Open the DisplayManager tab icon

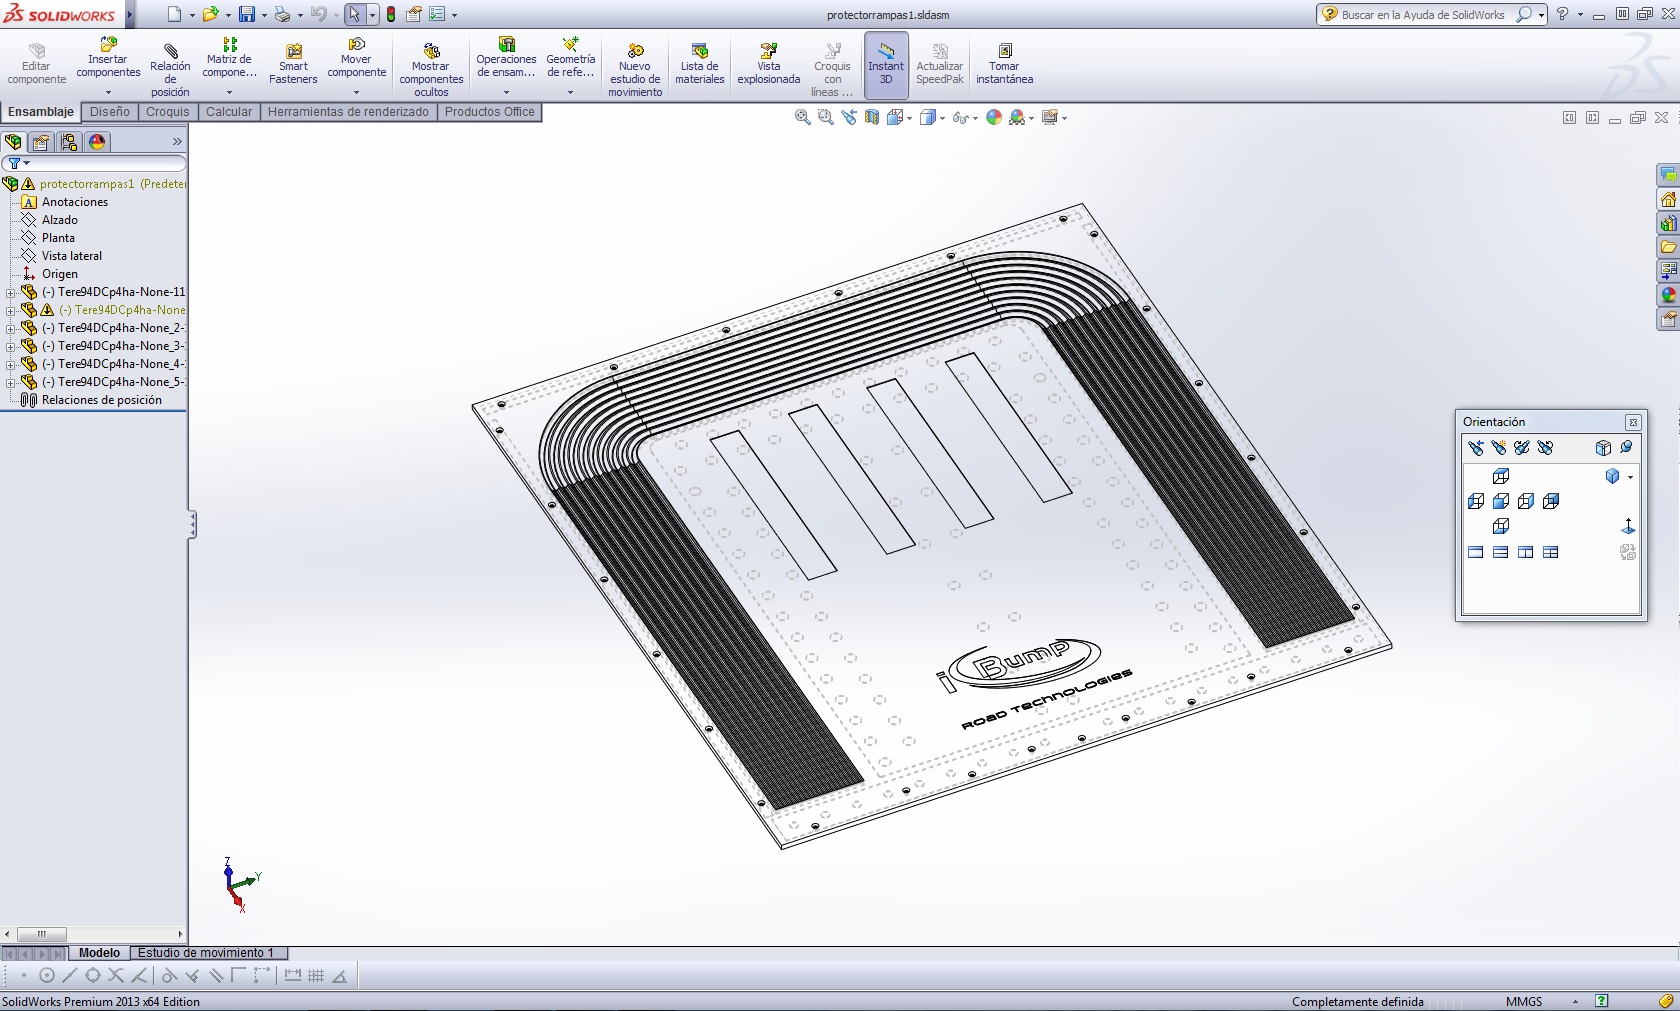[x=97, y=142]
